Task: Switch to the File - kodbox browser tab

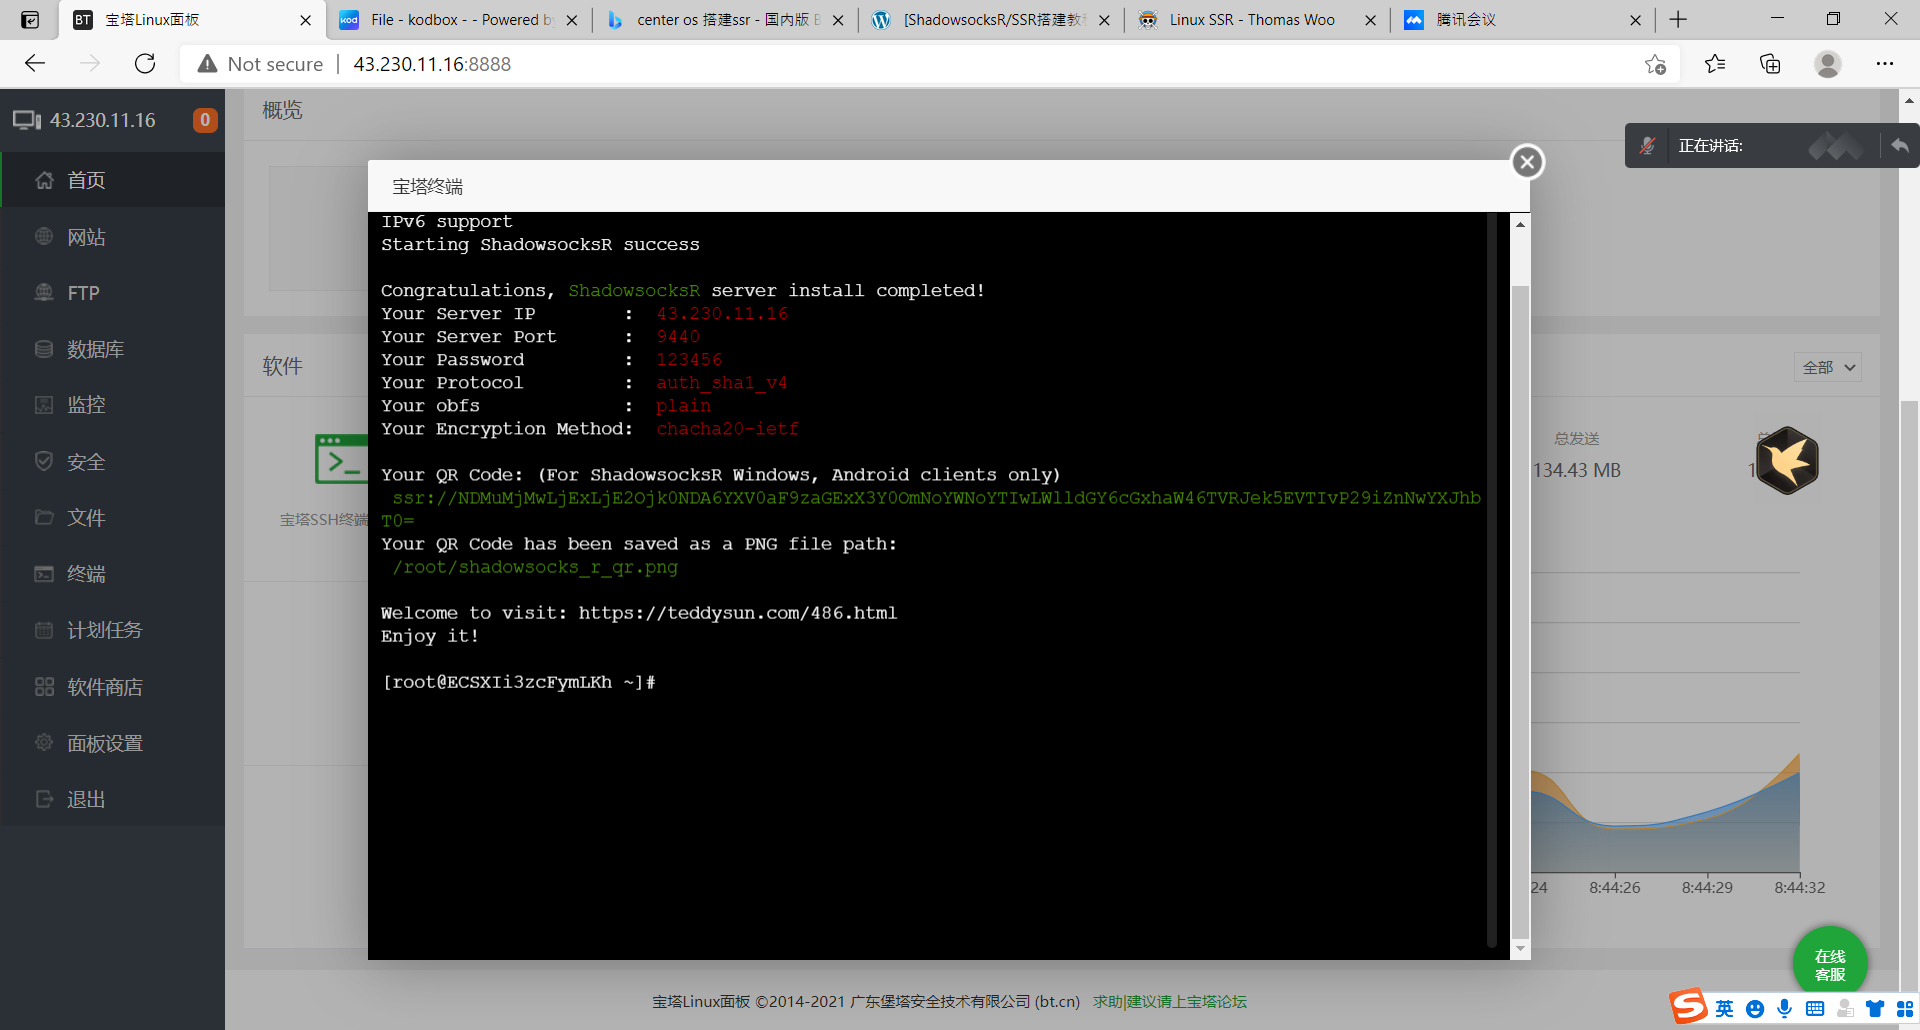Action: tap(459, 20)
